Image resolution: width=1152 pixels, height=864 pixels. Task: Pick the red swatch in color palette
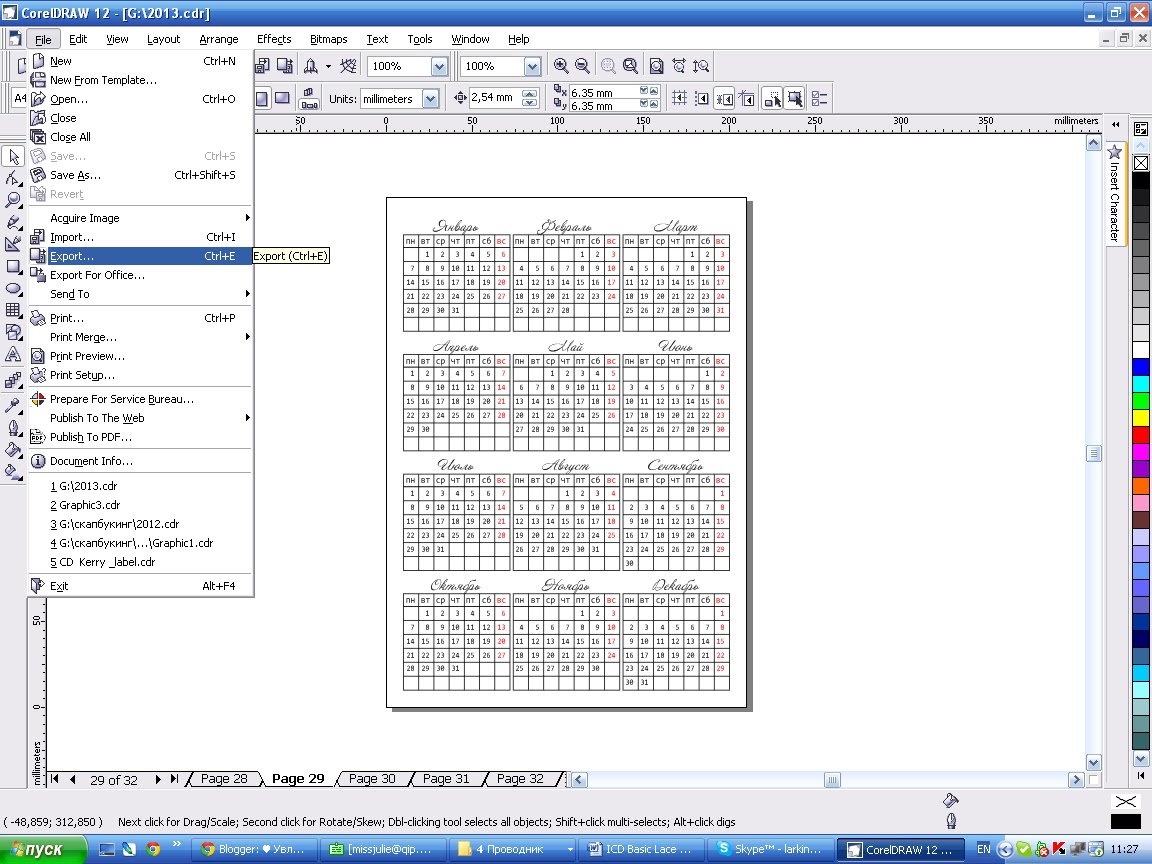(x=1141, y=436)
